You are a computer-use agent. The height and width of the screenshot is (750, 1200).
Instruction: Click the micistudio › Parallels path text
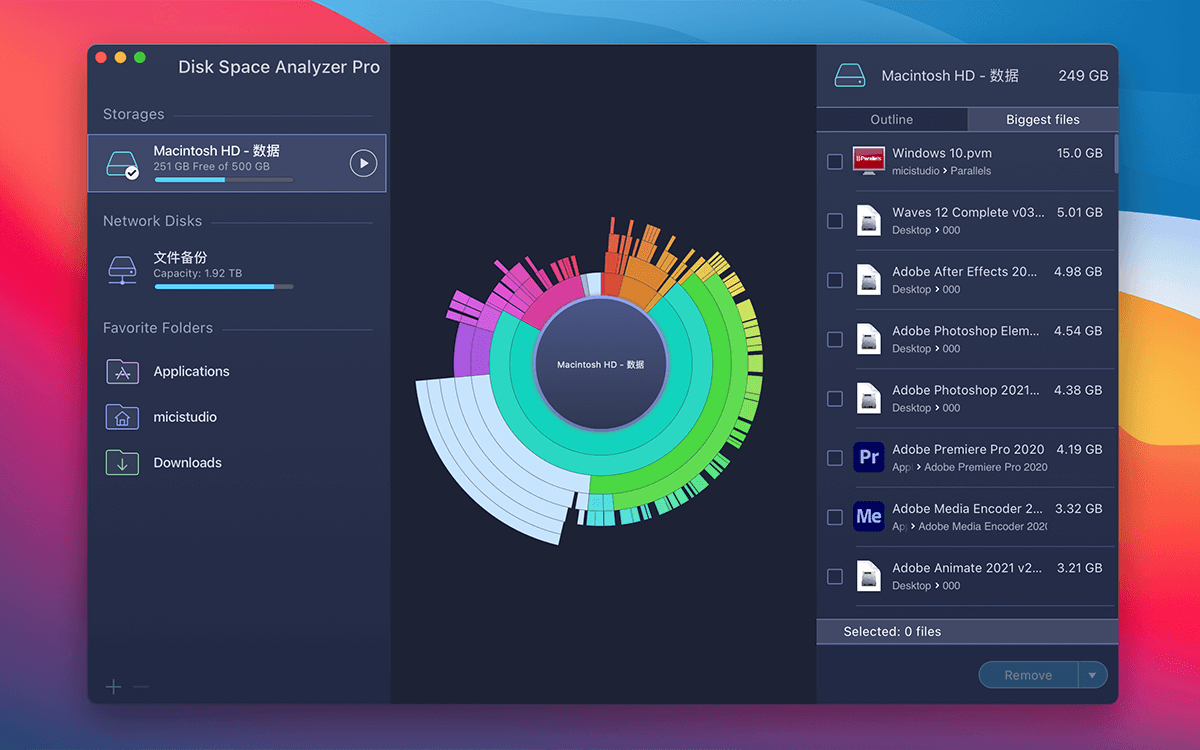[942, 171]
